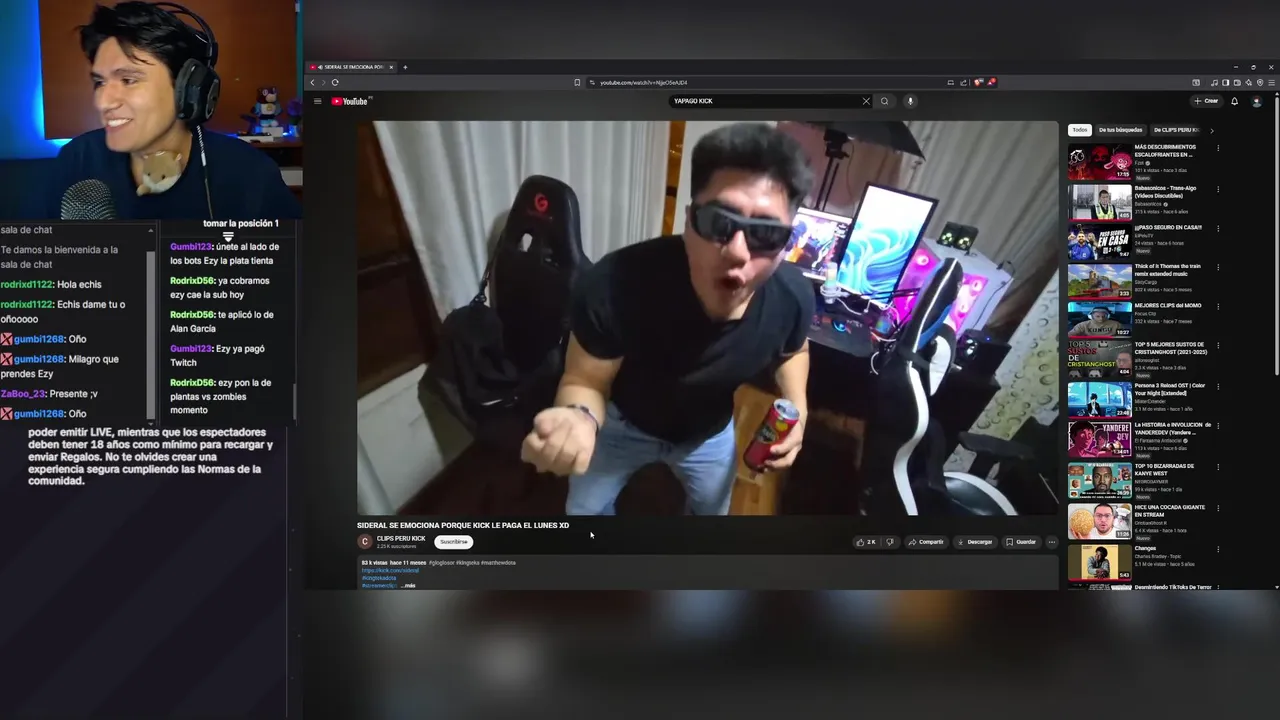Open the Changes Charles Bradley thumbnail
Viewport: 1280px width, 720px height.
pos(1099,563)
